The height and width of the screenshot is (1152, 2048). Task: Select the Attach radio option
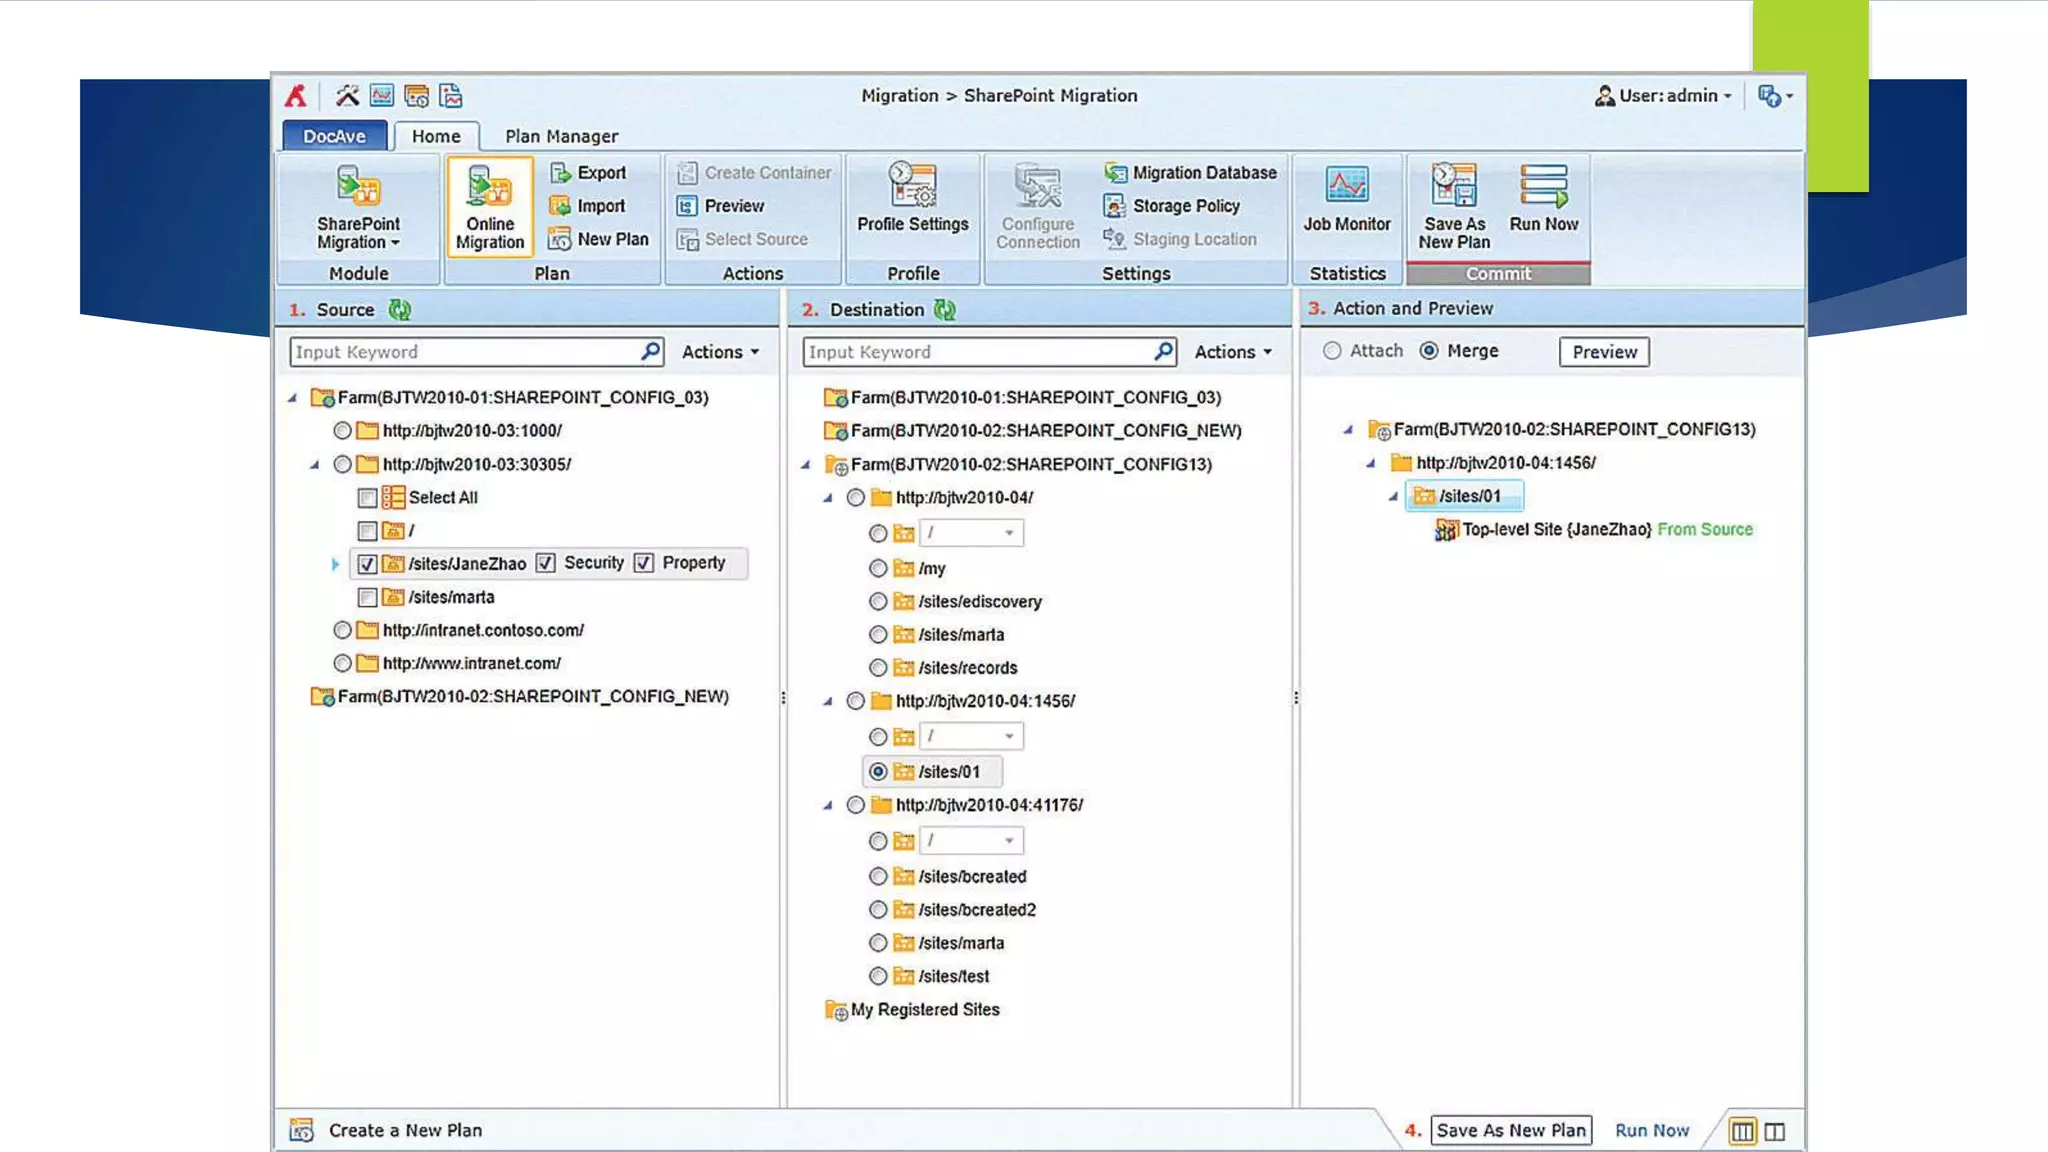1332,351
